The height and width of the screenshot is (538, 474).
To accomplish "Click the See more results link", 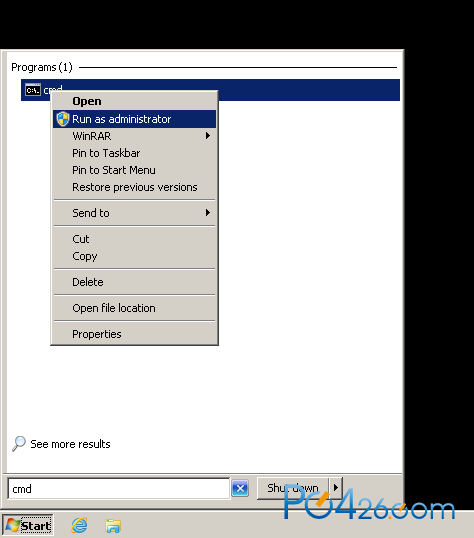I will point(70,444).
